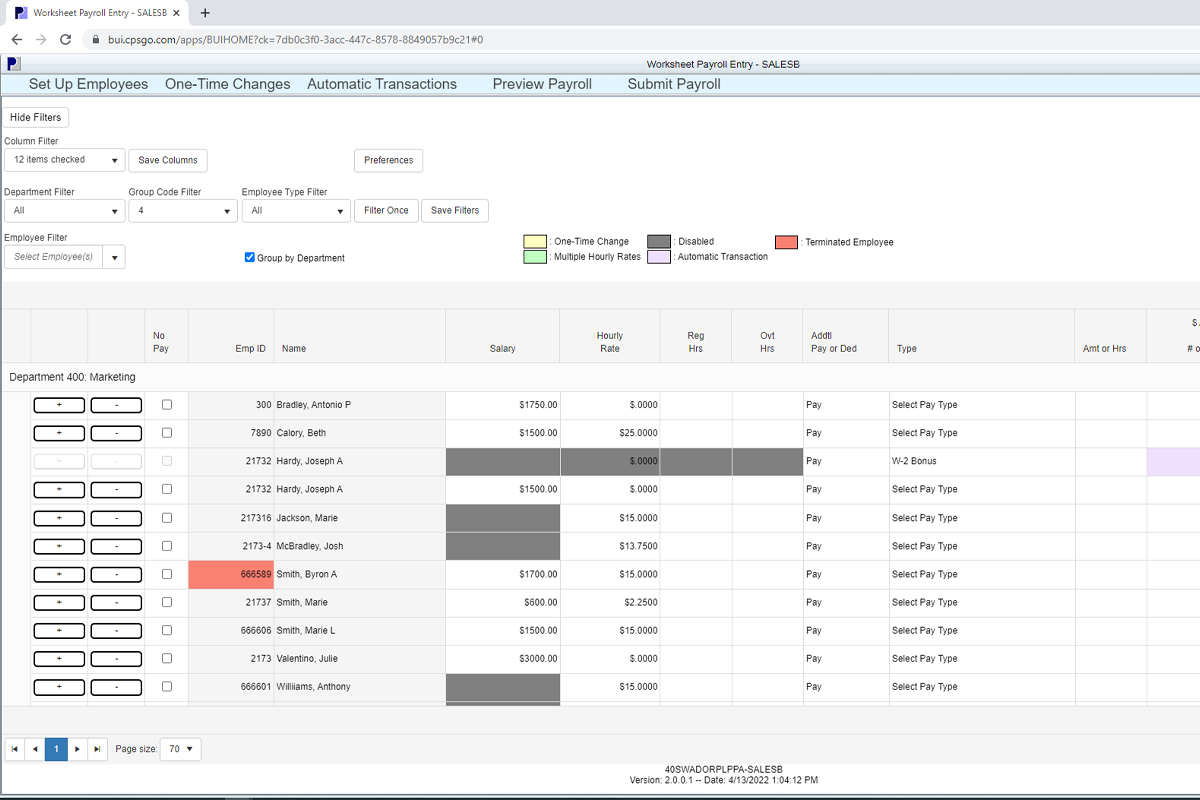Open the Set Up Employees menu
The width and height of the screenshot is (1200, 800).
tap(86, 84)
